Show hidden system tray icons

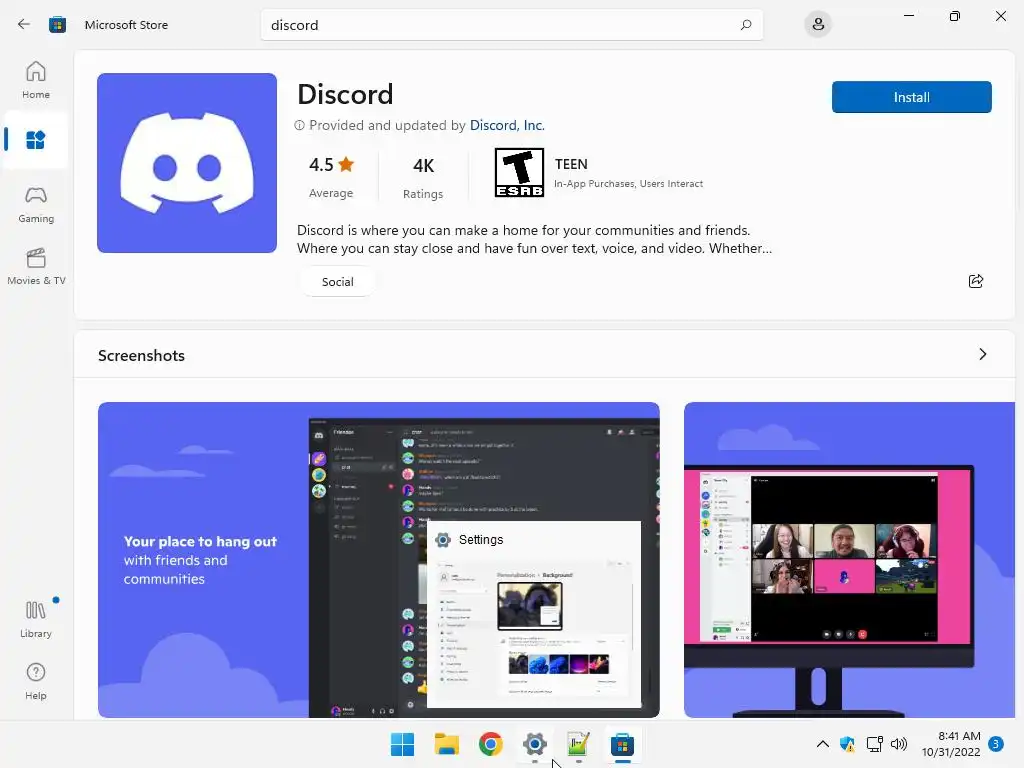coord(823,744)
